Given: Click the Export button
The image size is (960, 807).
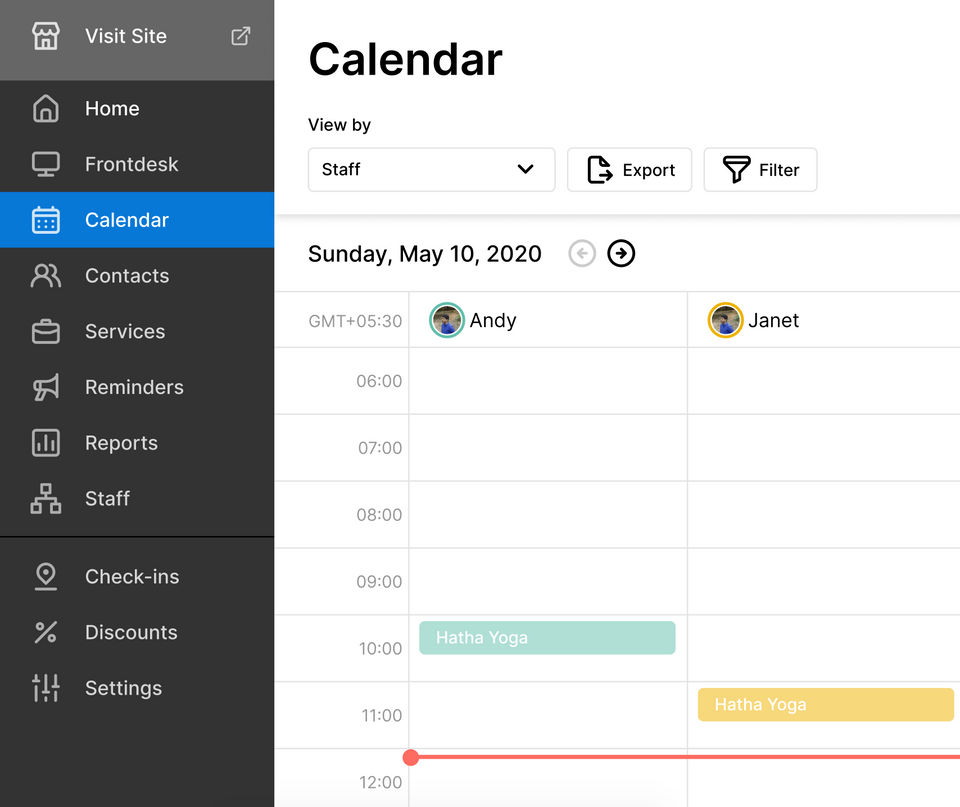Looking at the screenshot, I should point(631,170).
